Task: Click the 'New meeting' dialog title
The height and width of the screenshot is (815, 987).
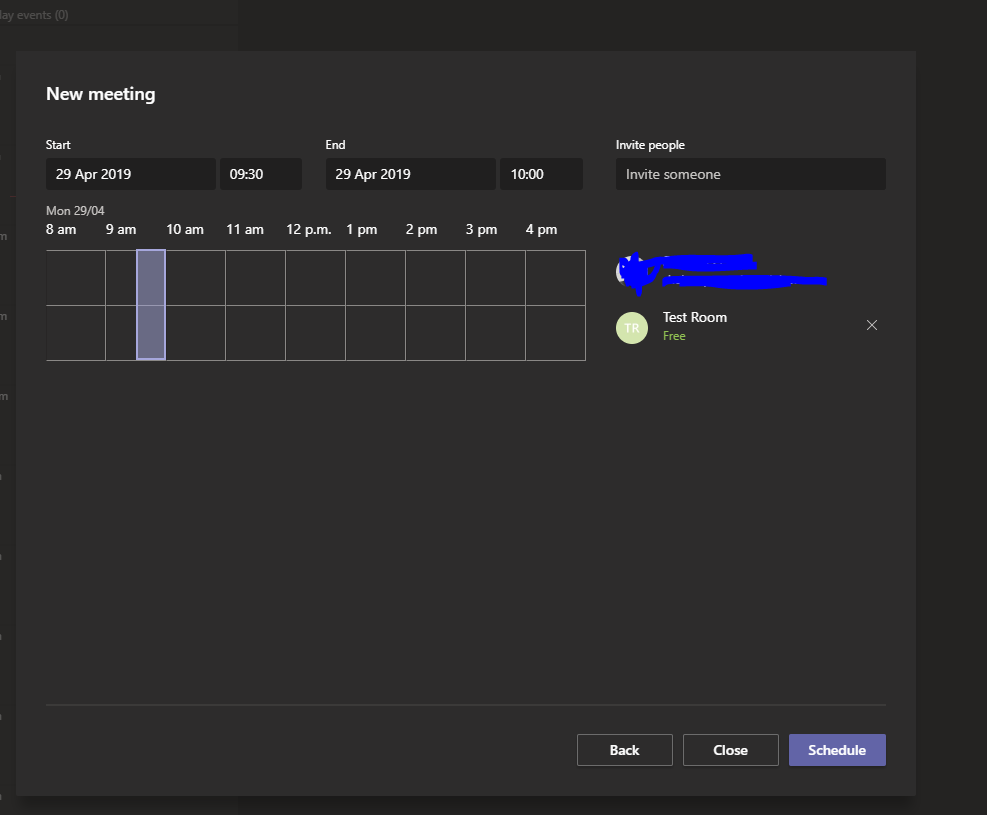Action: pyautogui.click(x=101, y=94)
